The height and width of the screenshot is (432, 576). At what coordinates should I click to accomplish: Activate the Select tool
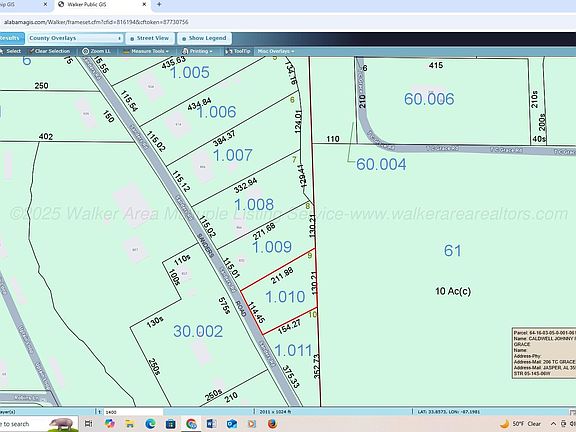tap(11, 51)
